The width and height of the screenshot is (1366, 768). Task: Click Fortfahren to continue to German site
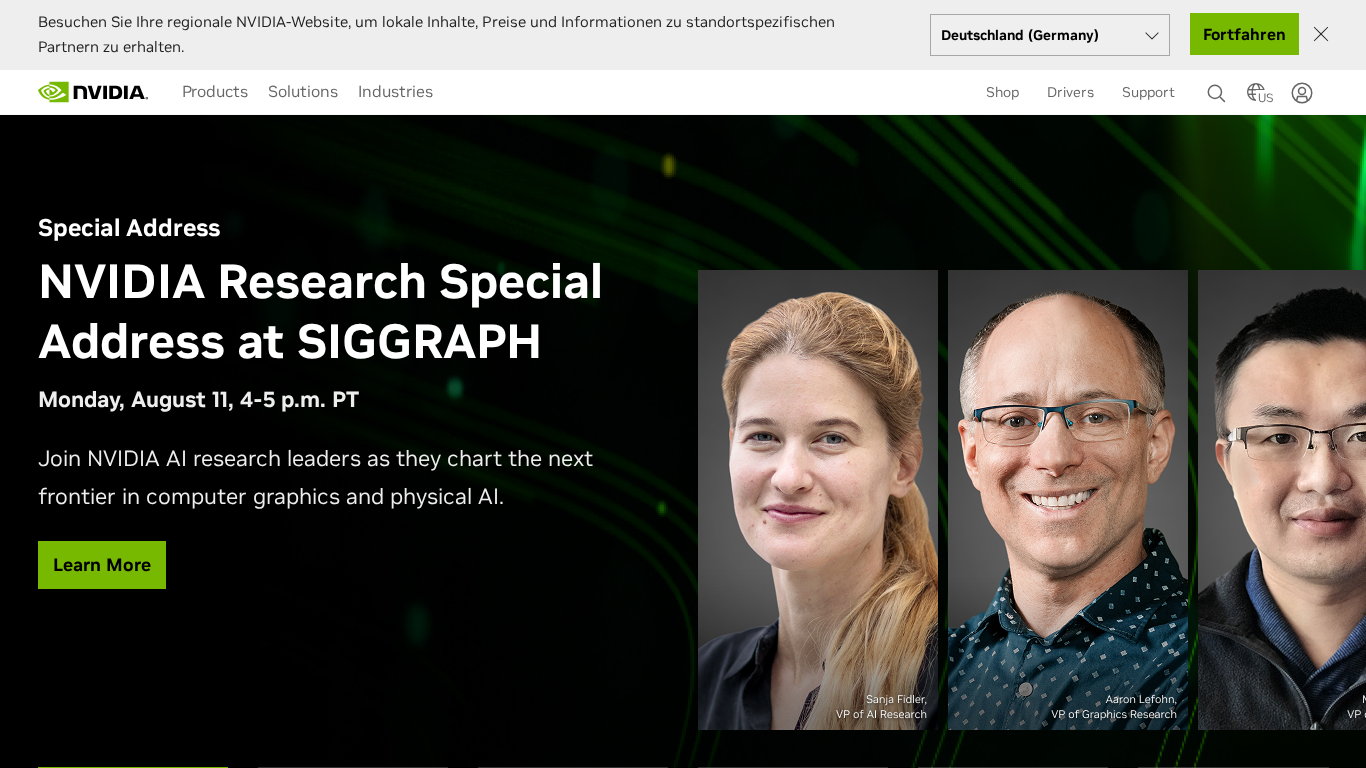pyautogui.click(x=1244, y=34)
